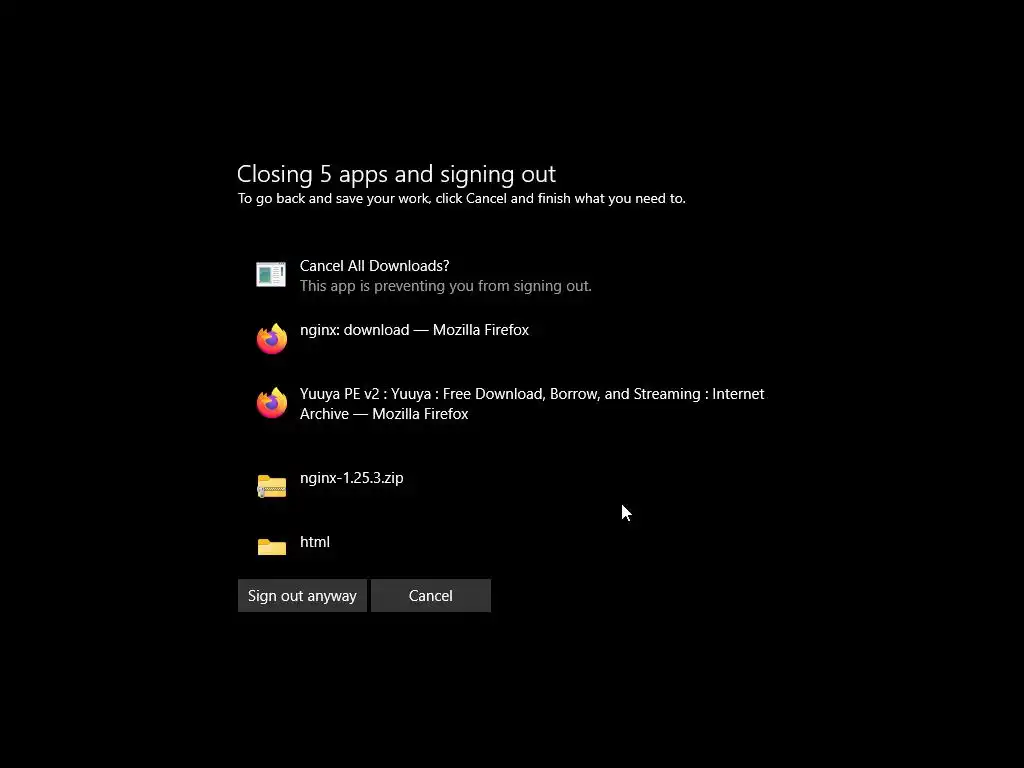The width and height of the screenshot is (1024, 768).
Task: Cancel the sign out process
Action: (430, 596)
